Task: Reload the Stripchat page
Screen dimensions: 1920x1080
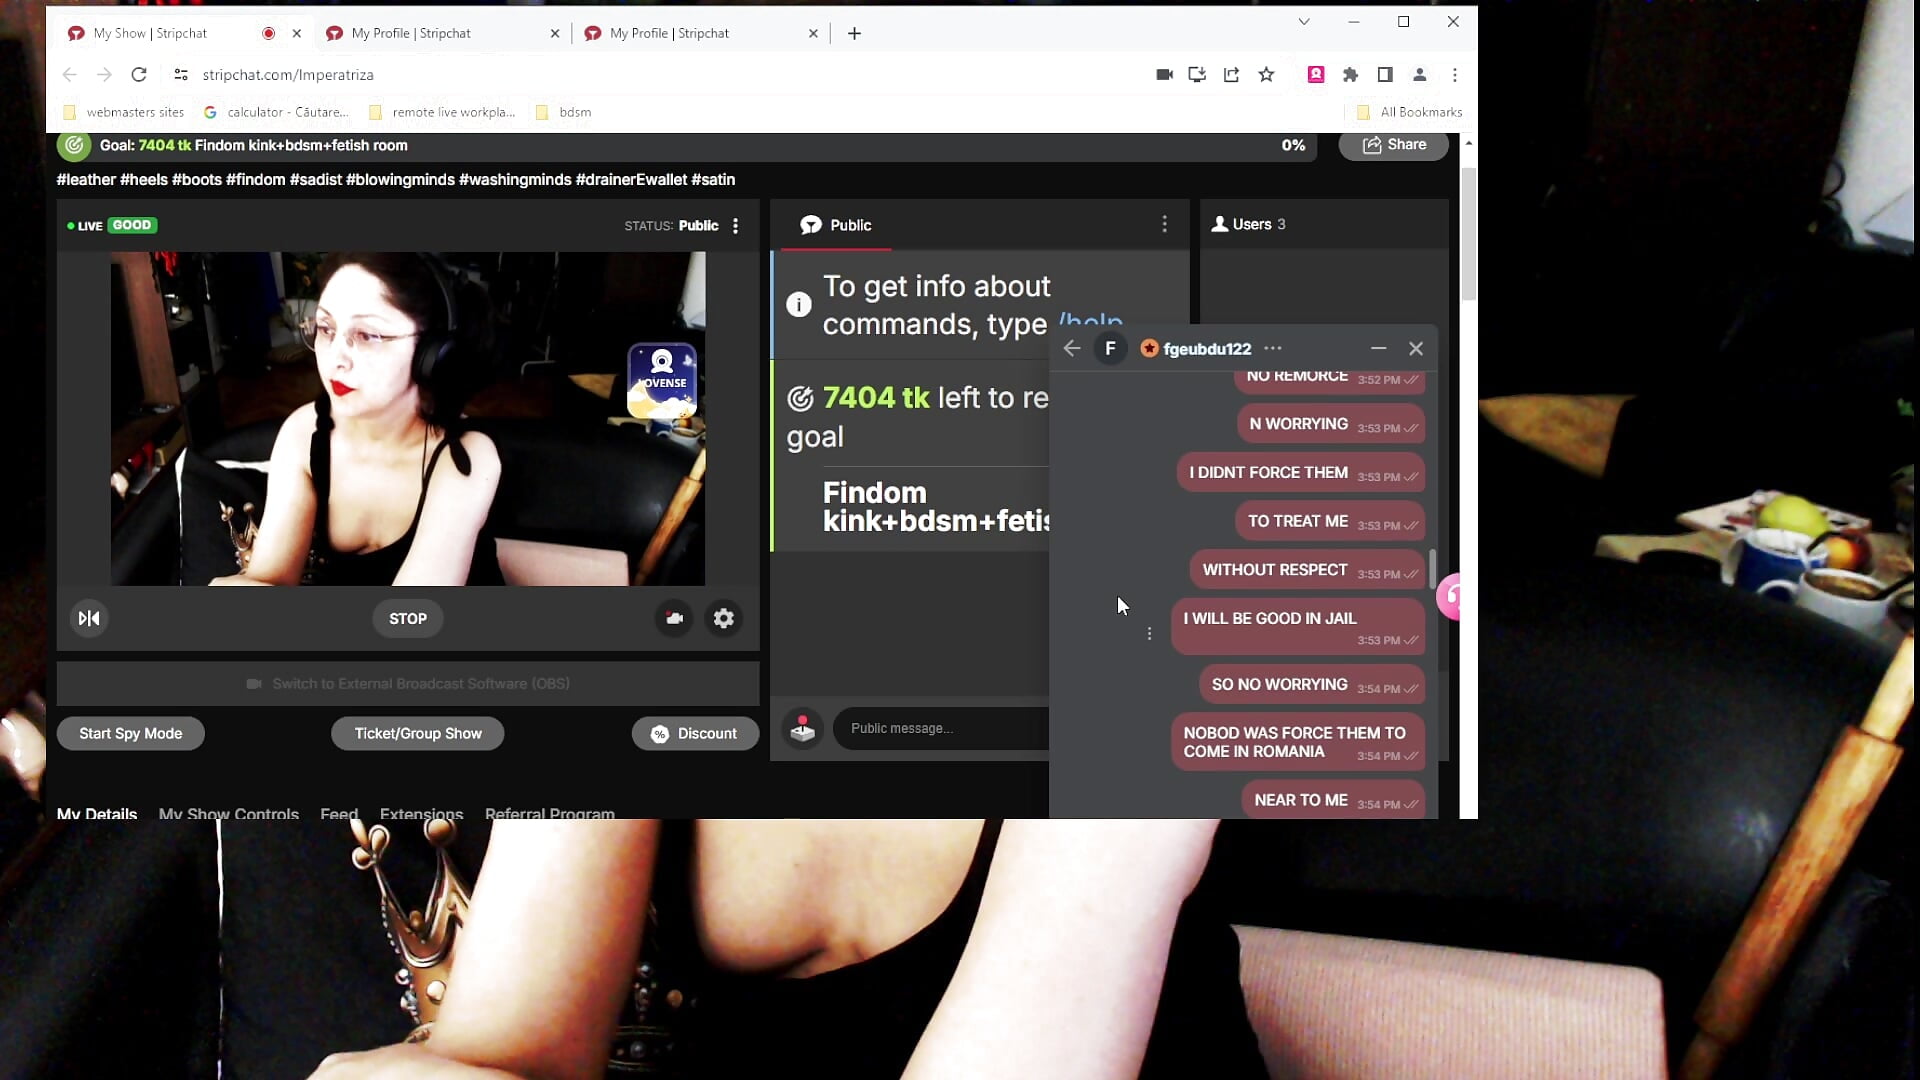Action: point(139,75)
